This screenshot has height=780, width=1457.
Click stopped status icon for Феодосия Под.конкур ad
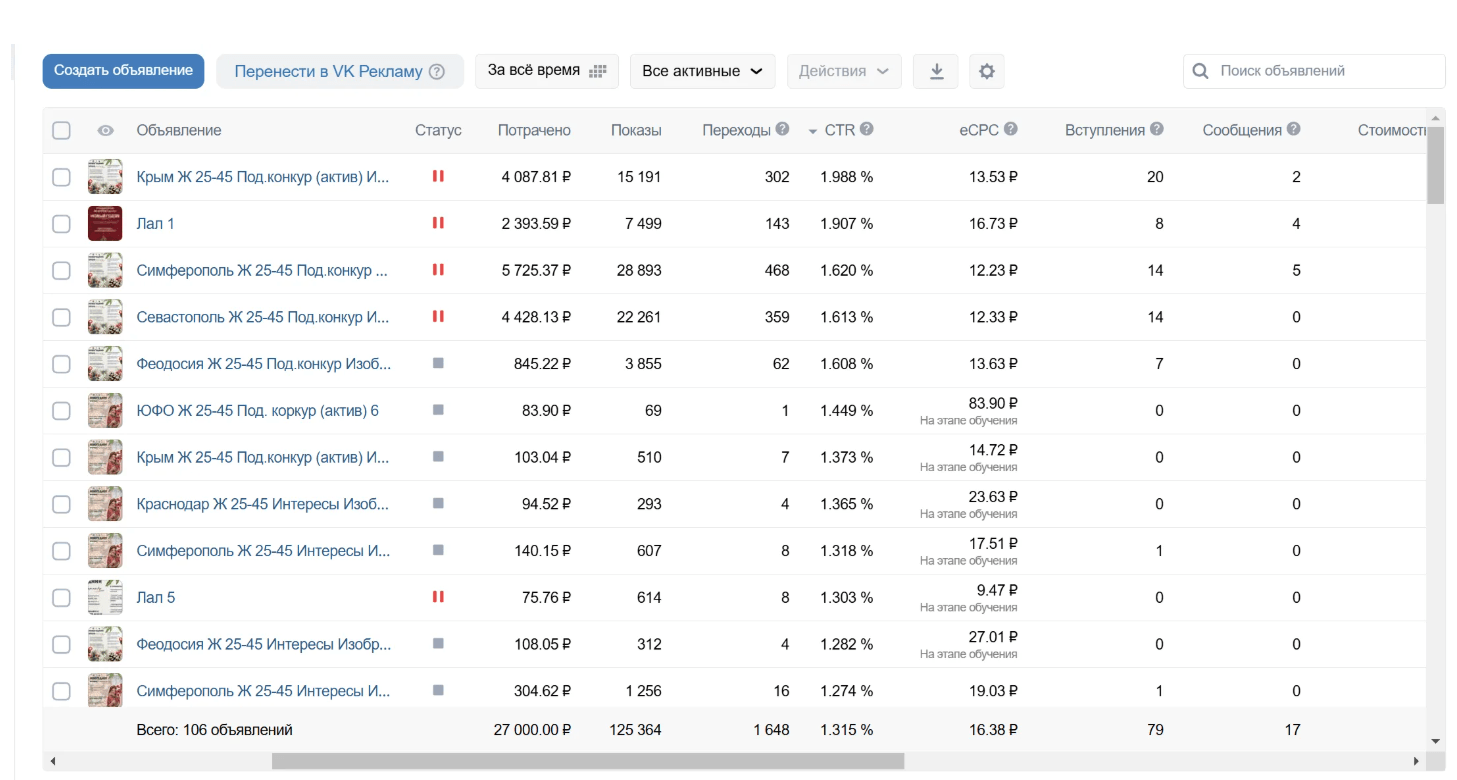click(438, 363)
